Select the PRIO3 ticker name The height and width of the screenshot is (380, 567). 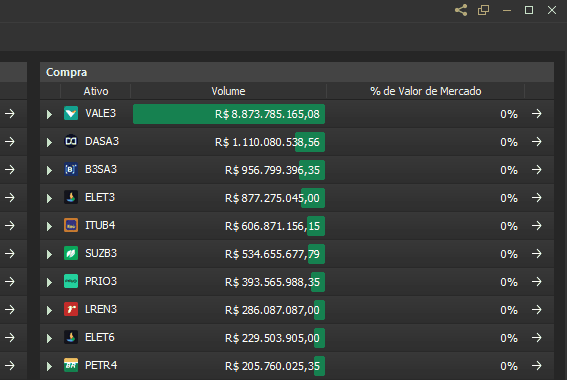point(101,282)
